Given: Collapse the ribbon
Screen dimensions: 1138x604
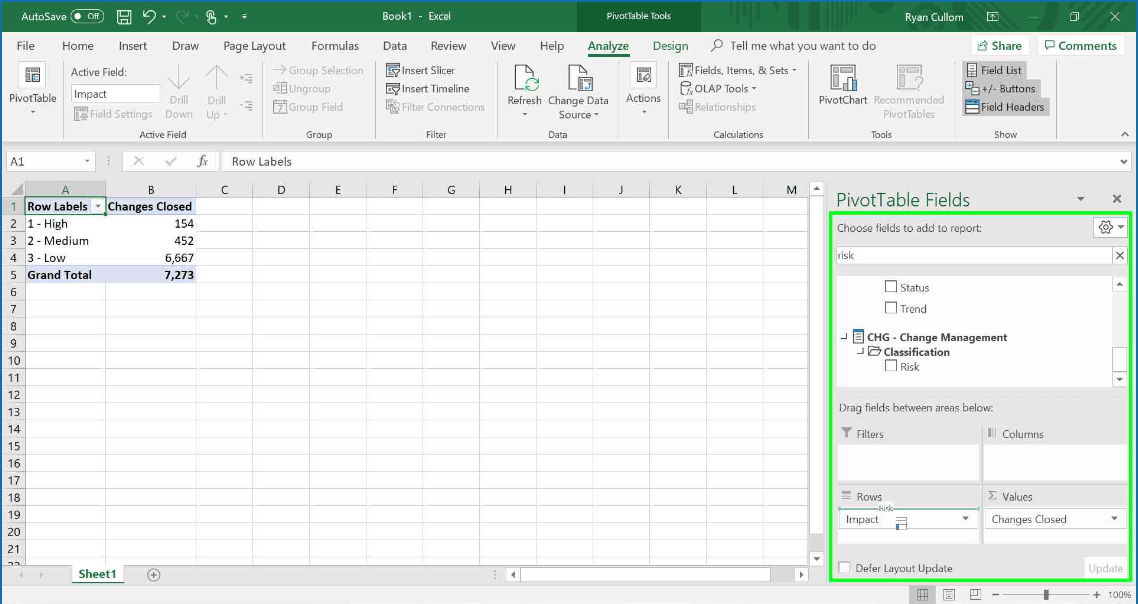Looking at the screenshot, I should pos(1125,134).
